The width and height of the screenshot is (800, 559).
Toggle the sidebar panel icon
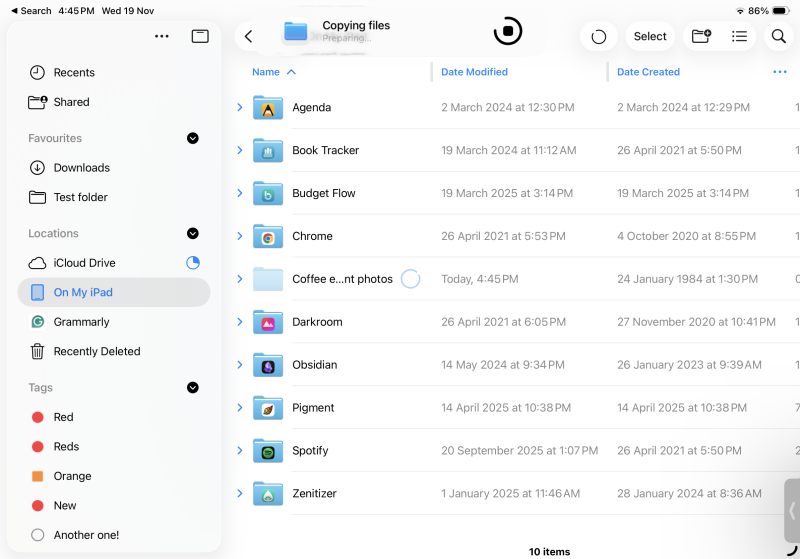point(200,36)
